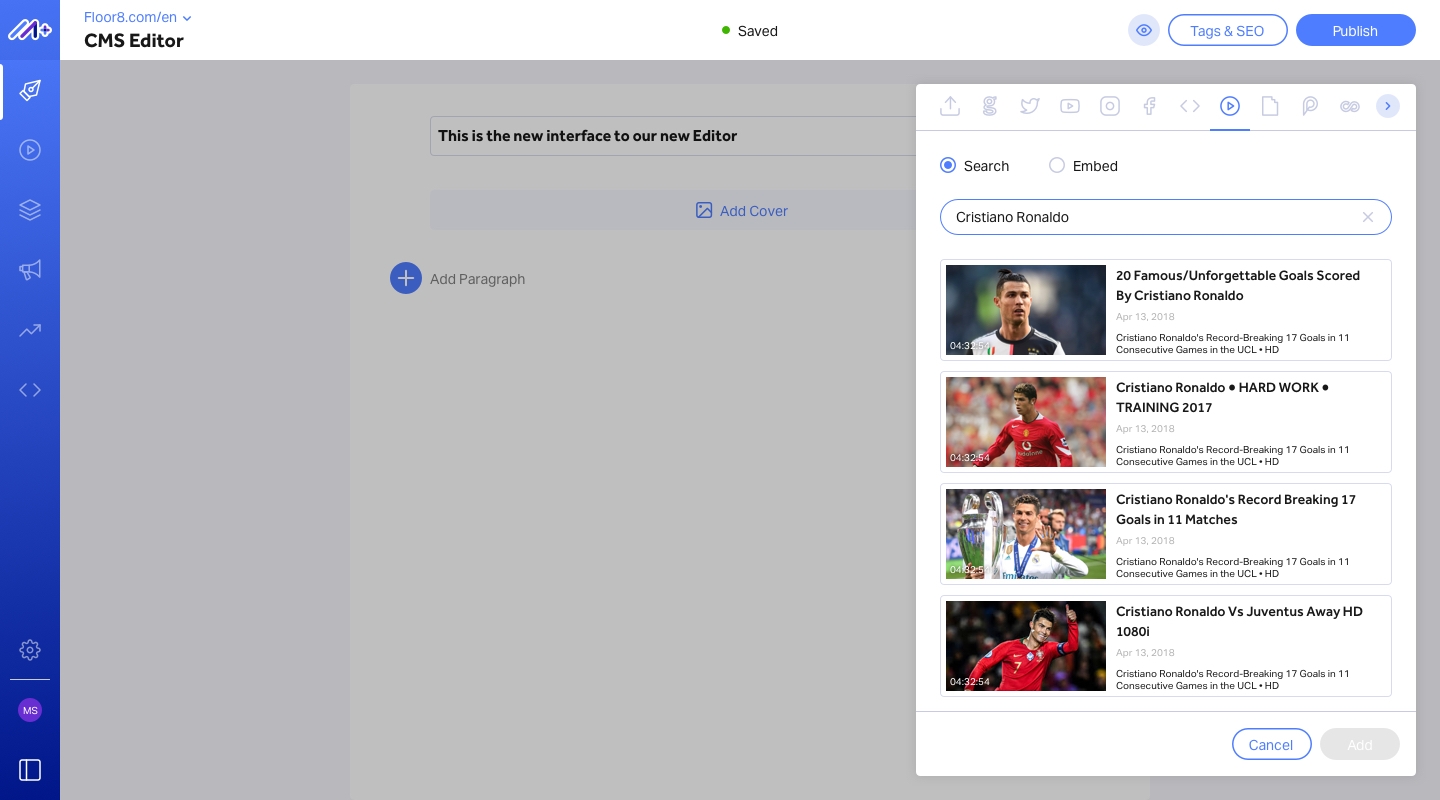This screenshot has height=800, width=1440.
Task: Open the video play section in sidebar
Action: [30, 150]
